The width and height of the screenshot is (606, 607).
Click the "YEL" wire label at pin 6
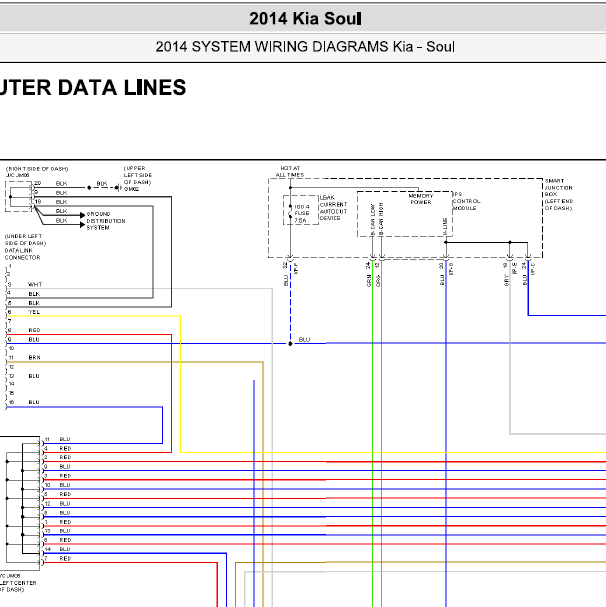(34, 312)
